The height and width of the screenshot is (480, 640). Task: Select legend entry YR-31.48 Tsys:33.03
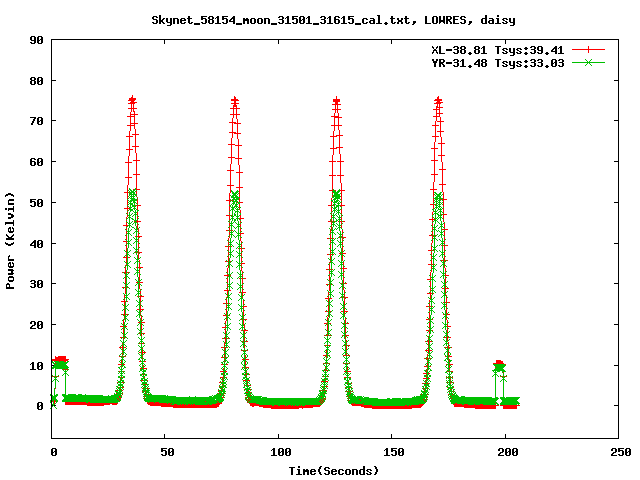pyautogui.click(x=498, y=63)
